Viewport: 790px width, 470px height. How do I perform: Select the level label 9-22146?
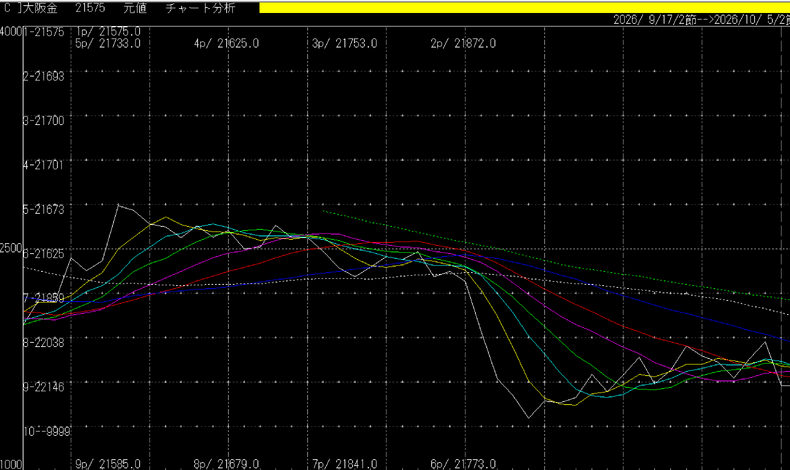point(44,387)
